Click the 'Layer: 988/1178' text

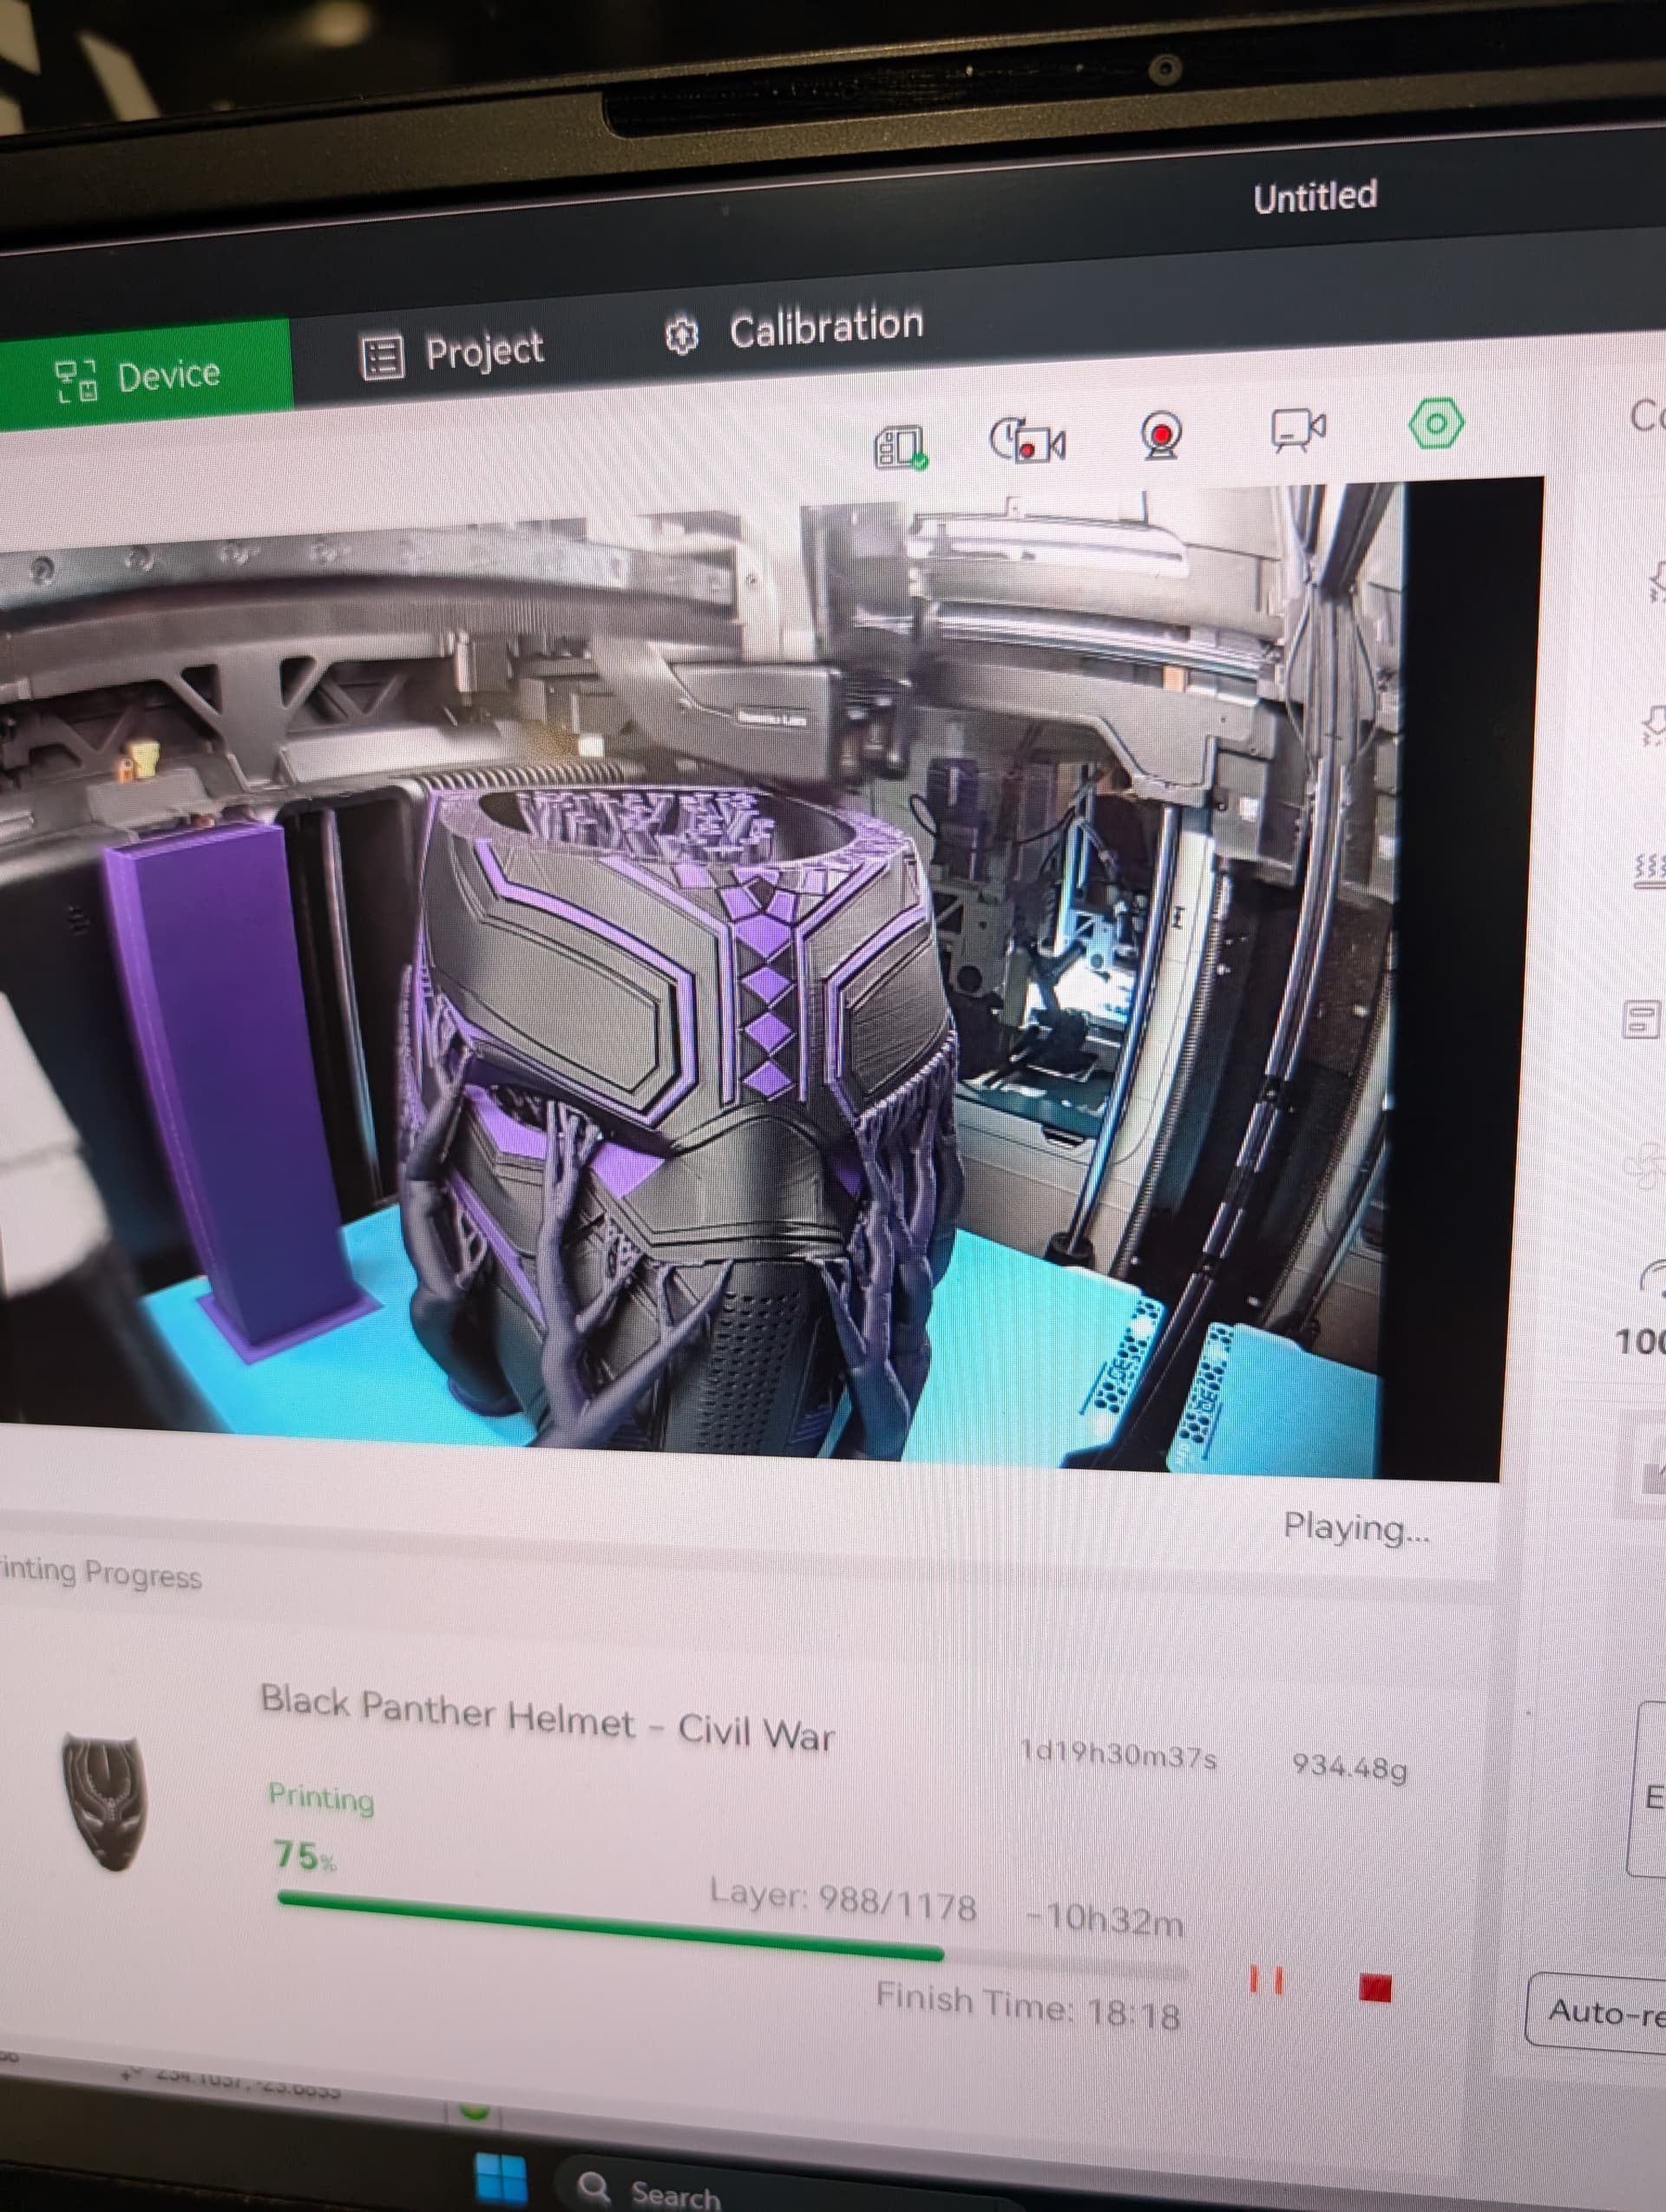843,1899
